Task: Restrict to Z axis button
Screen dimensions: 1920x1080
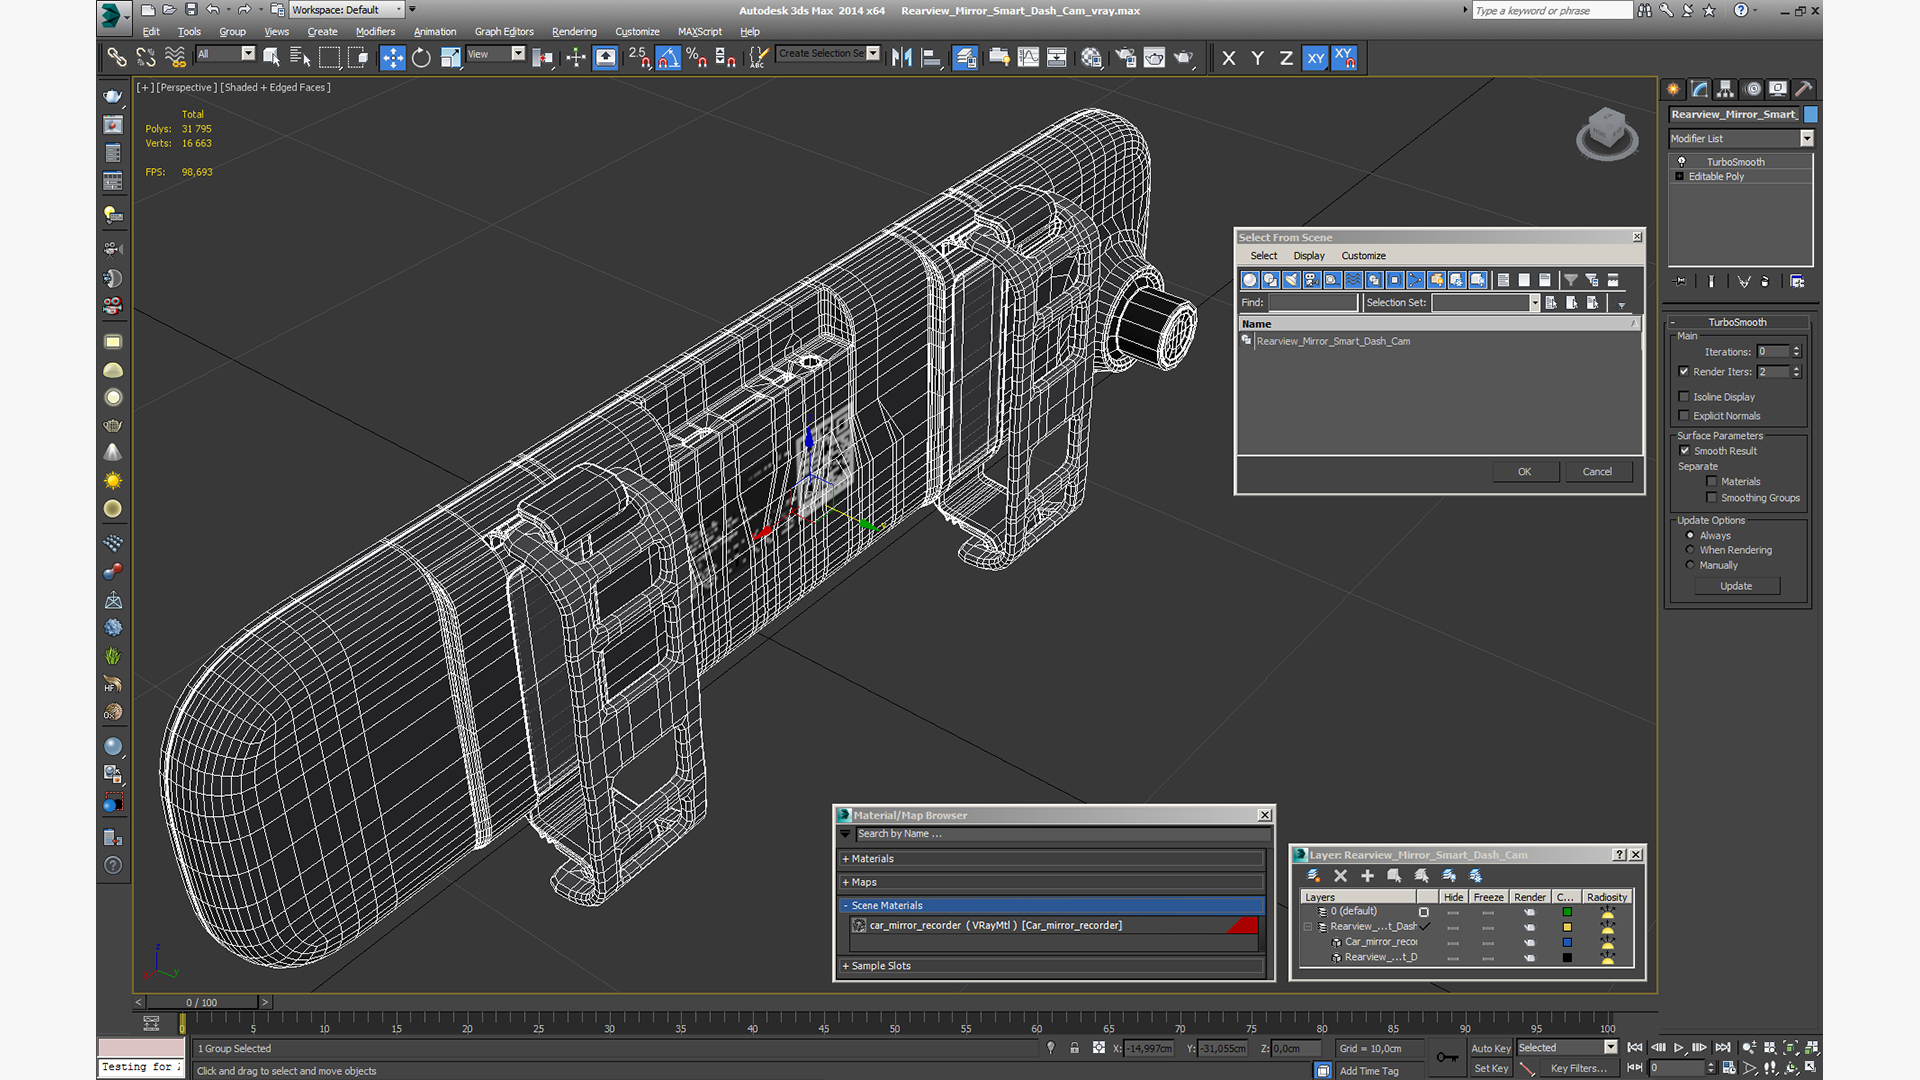Action: click(x=1286, y=58)
